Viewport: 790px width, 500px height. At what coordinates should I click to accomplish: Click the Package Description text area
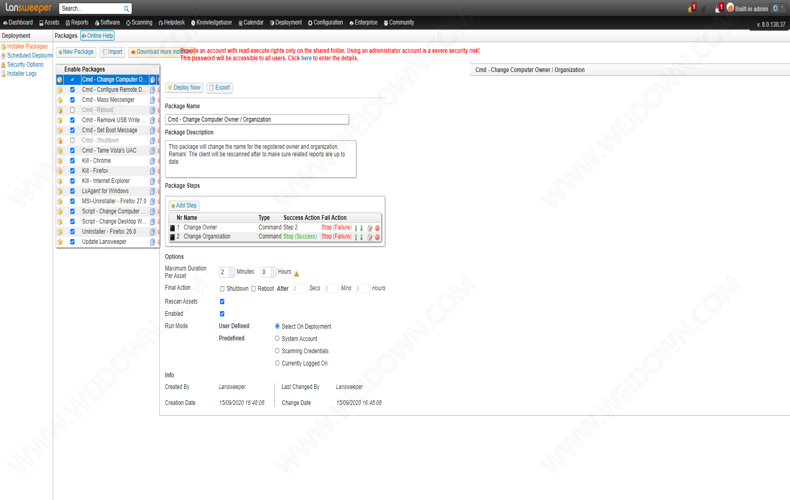(260, 159)
